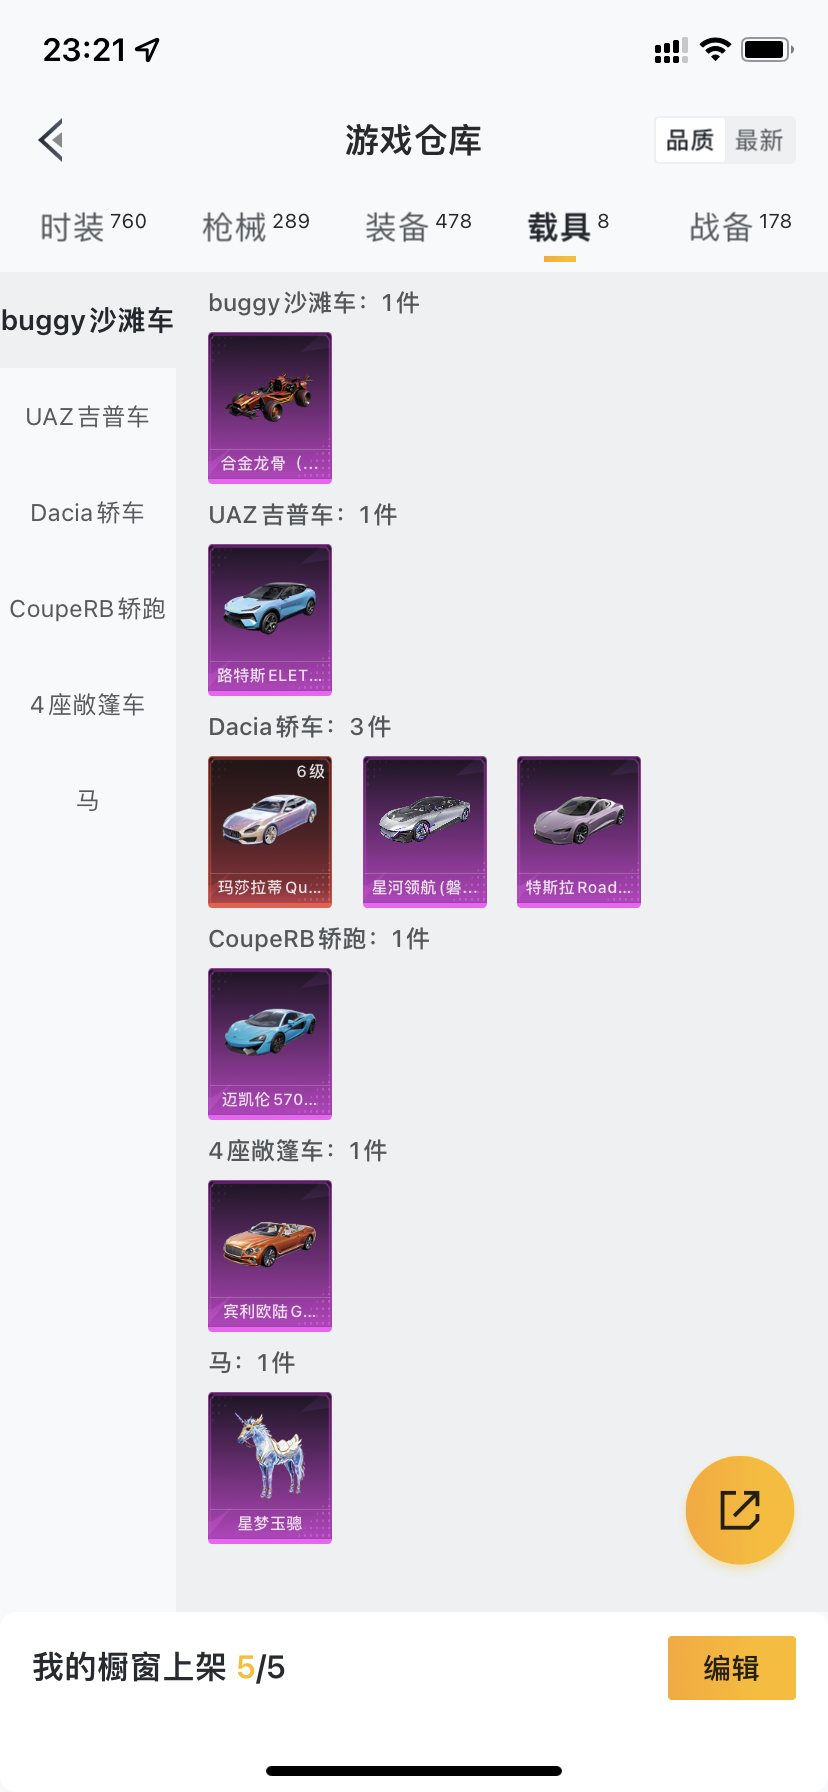Screen dimensions: 828x1792
Task: Choose the 特斯拉 Roadster skin card
Action: 579,832
